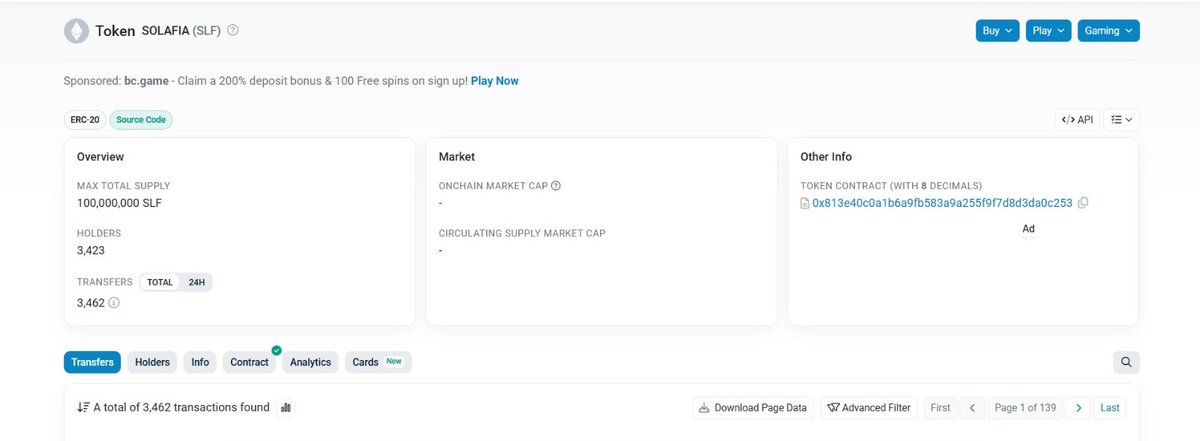Viewport: 1200px width, 441px height.
Task: Click the API button
Action: click(x=1077, y=120)
